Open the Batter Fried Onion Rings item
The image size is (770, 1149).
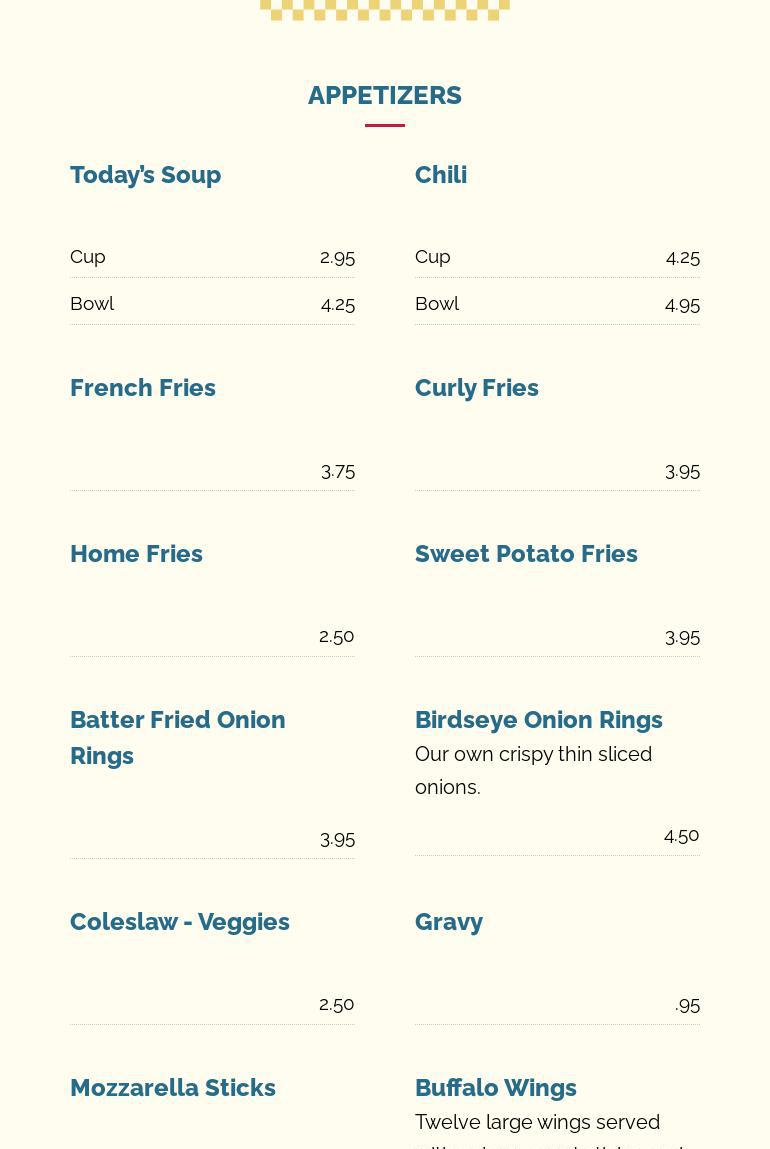[x=177, y=737]
